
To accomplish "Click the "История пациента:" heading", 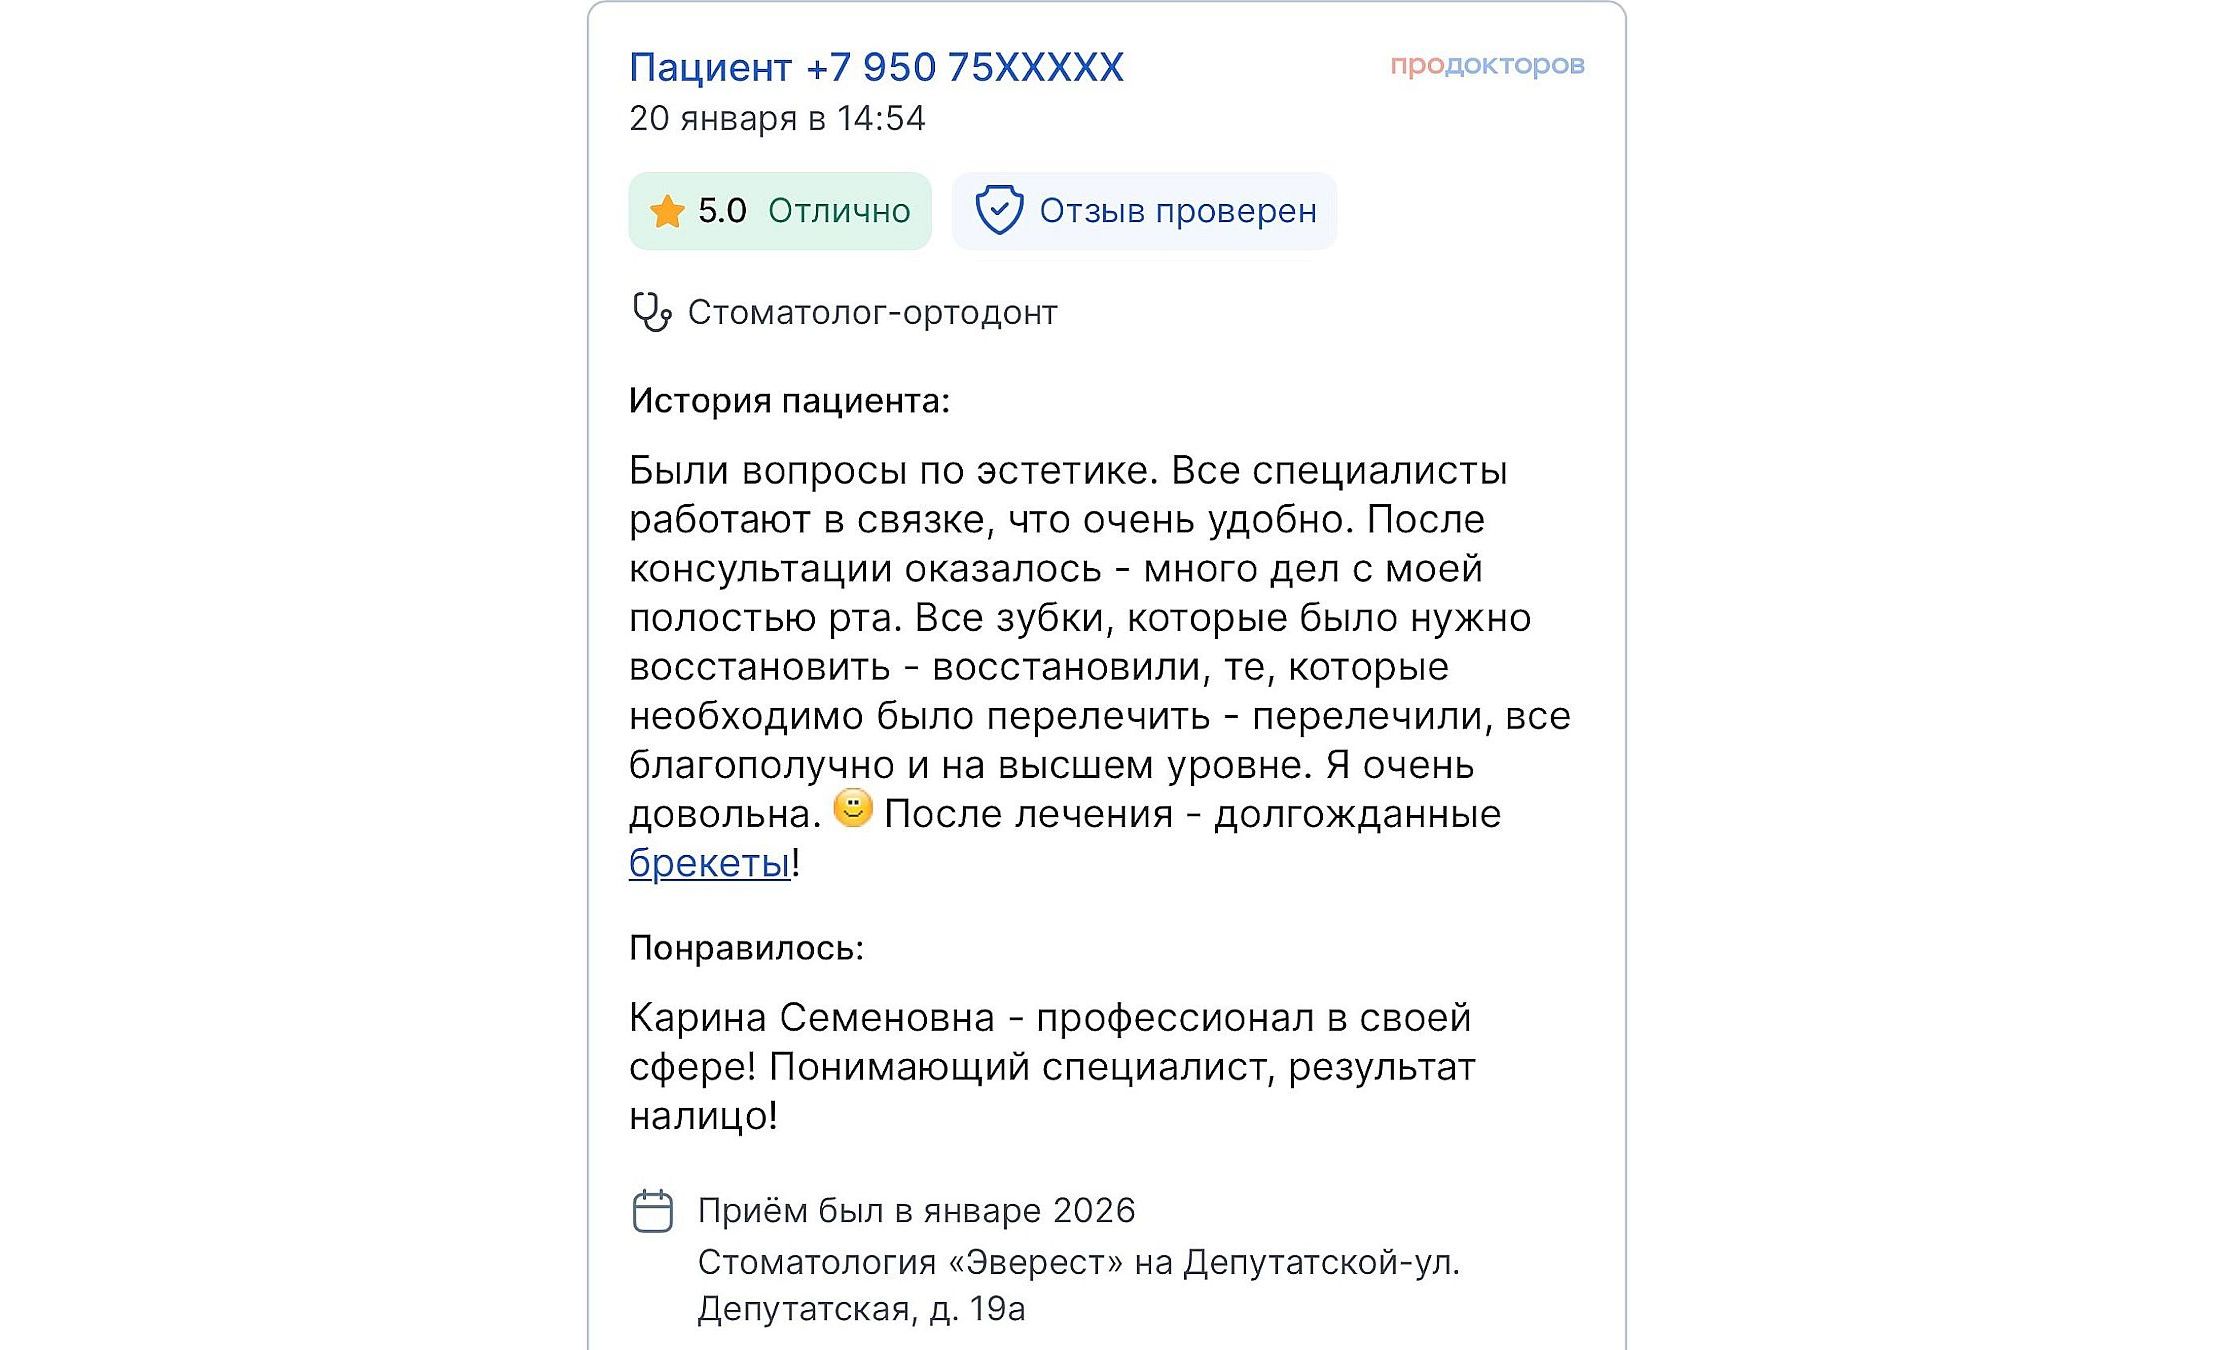I will [x=789, y=401].
